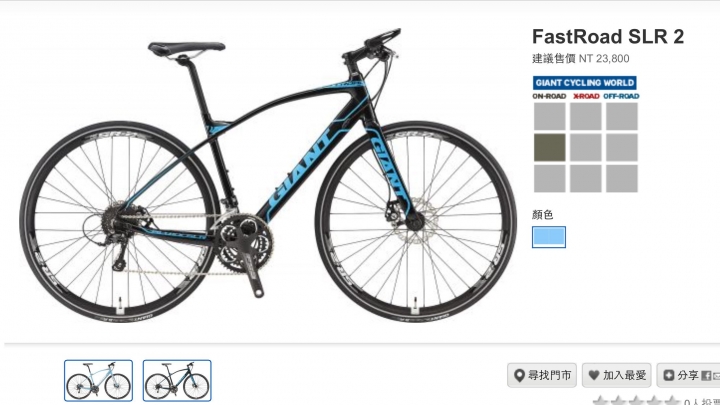The image size is (720, 405).
Task: Click the heart icon on 加入最愛
Action: pos(594,375)
